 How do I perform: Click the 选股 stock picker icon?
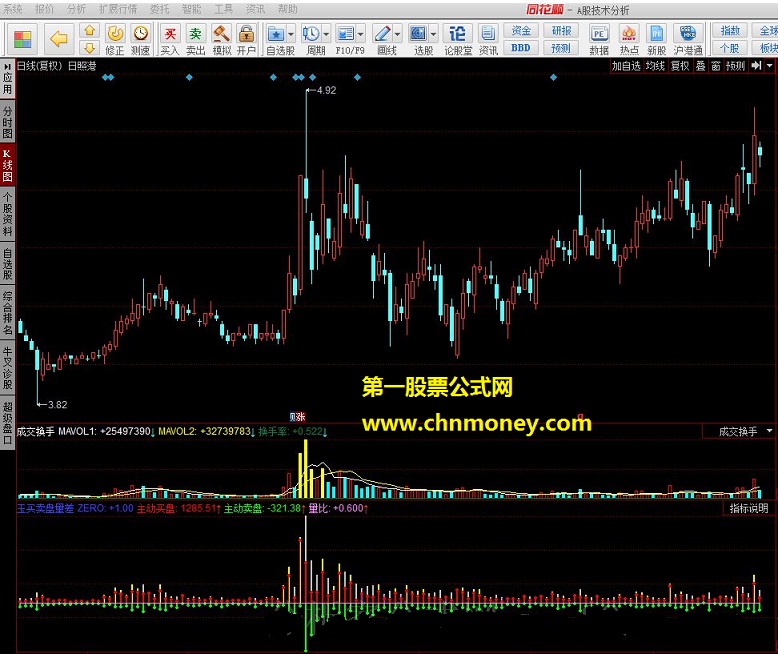click(x=418, y=34)
